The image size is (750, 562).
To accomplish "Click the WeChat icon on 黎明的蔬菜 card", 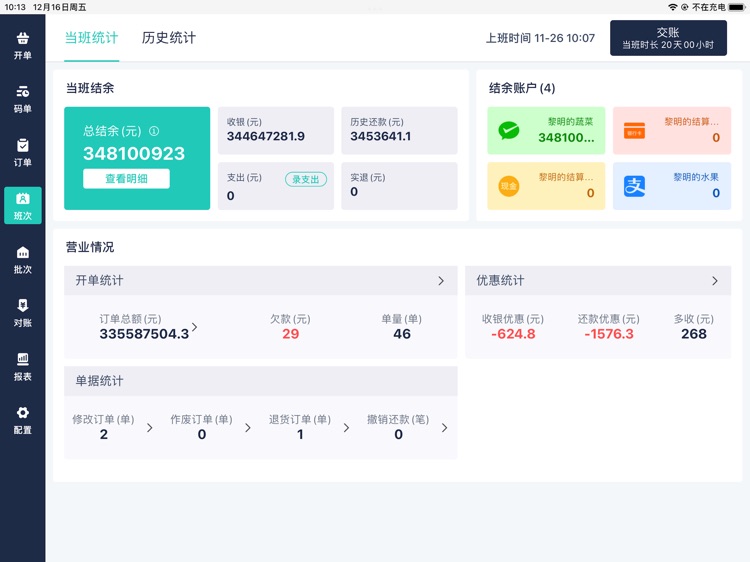I will point(508,130).
